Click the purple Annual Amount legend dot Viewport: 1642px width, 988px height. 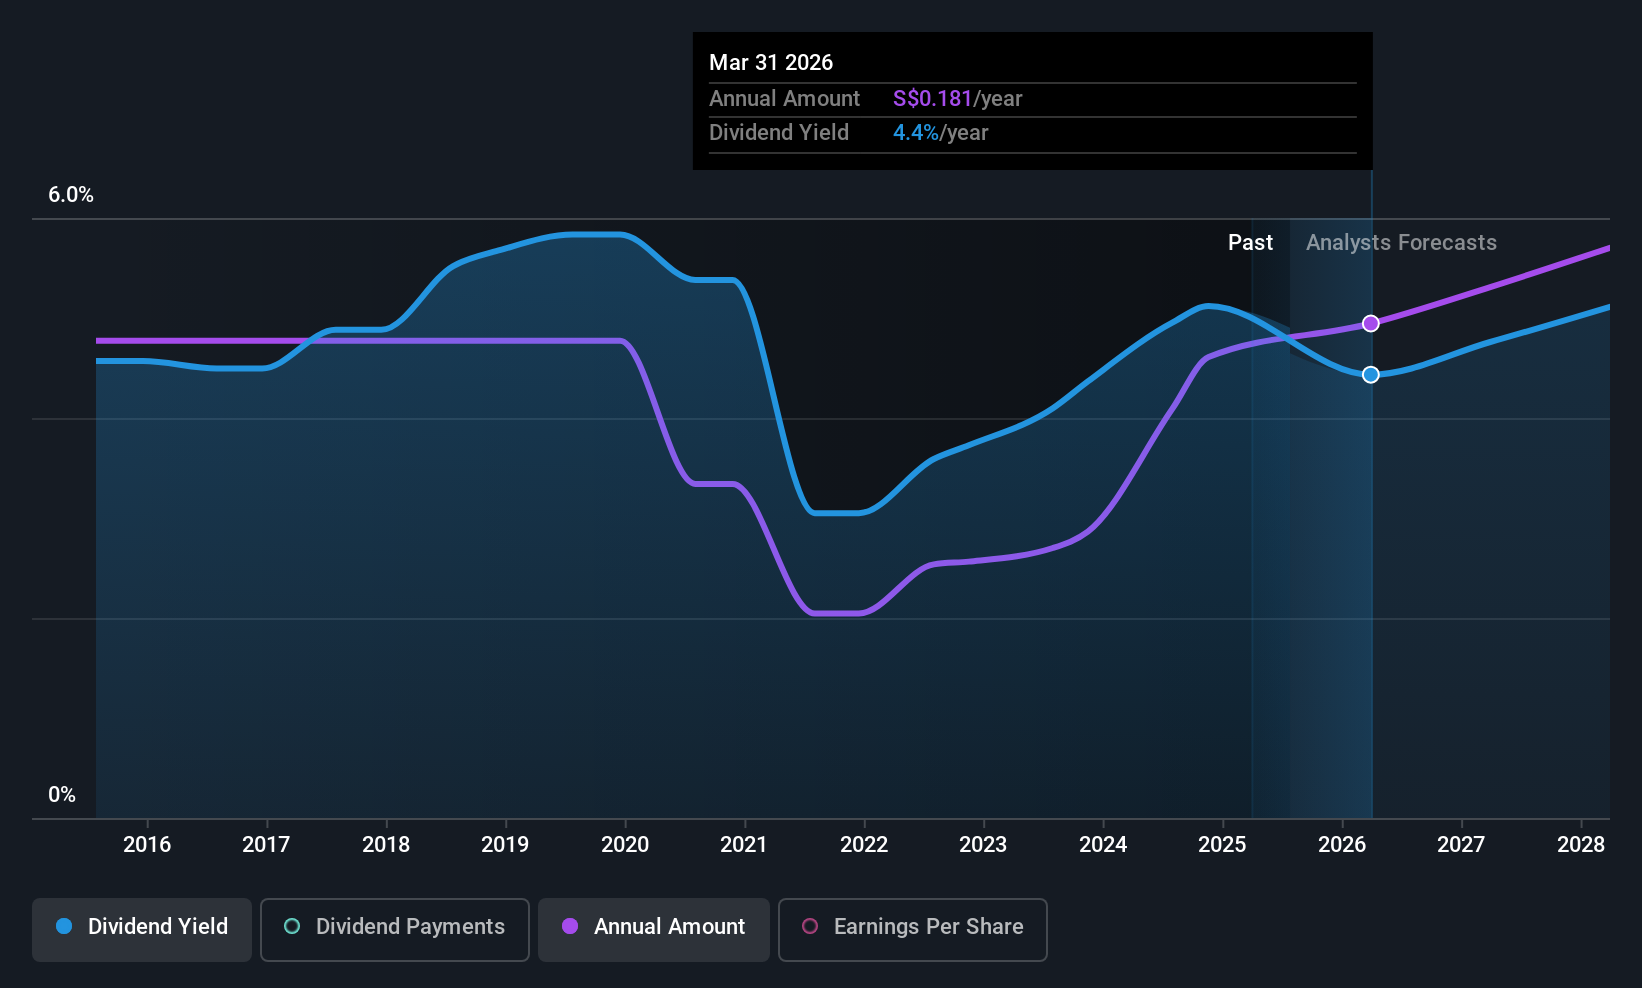click(570, 926)
